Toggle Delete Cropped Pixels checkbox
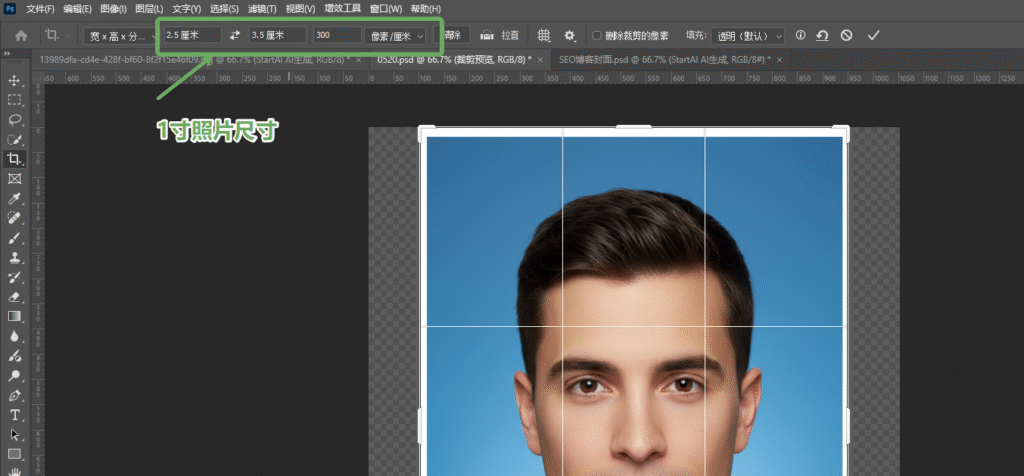The width and height of the screenshot is (1024, 476). tap(596, 35)
